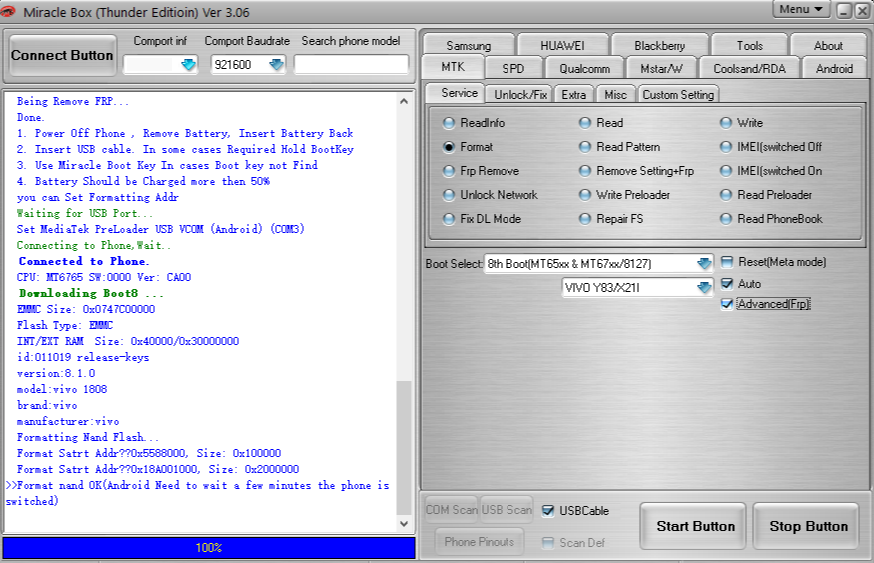Open the Unlock/Fix sub-tab
Viewport: 874px width, 563px height.
519,95
